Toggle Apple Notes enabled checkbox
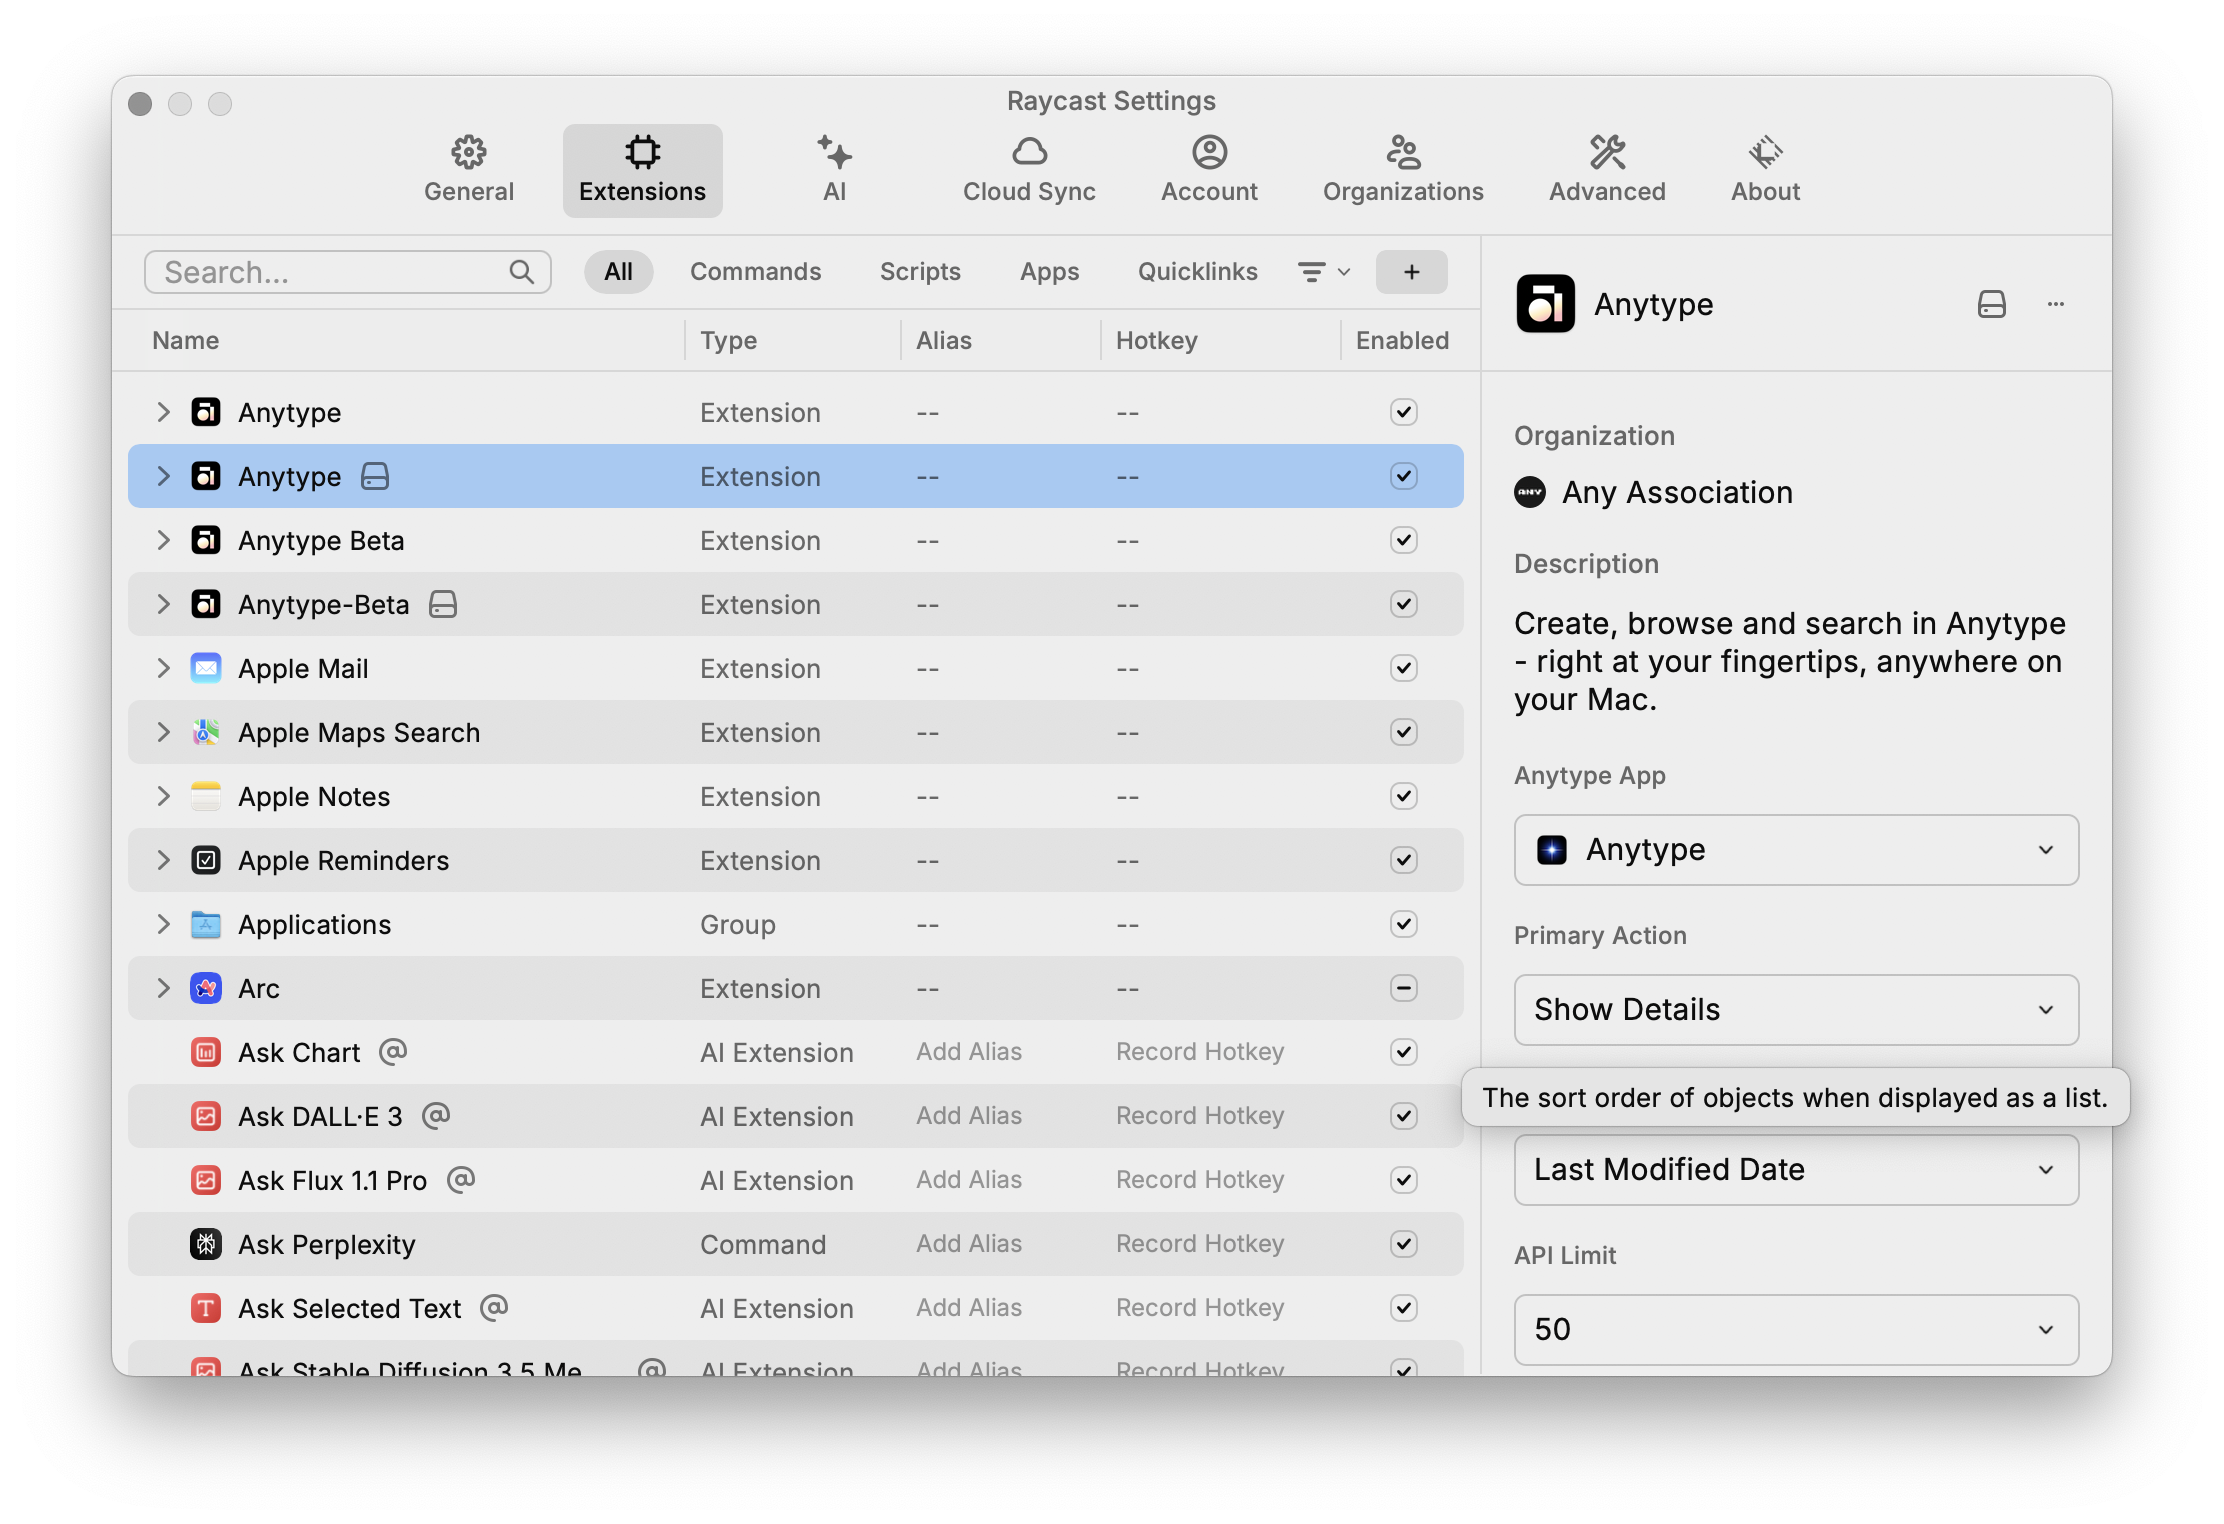Screen dimensions: 2224x1524 pos(1403,796)
